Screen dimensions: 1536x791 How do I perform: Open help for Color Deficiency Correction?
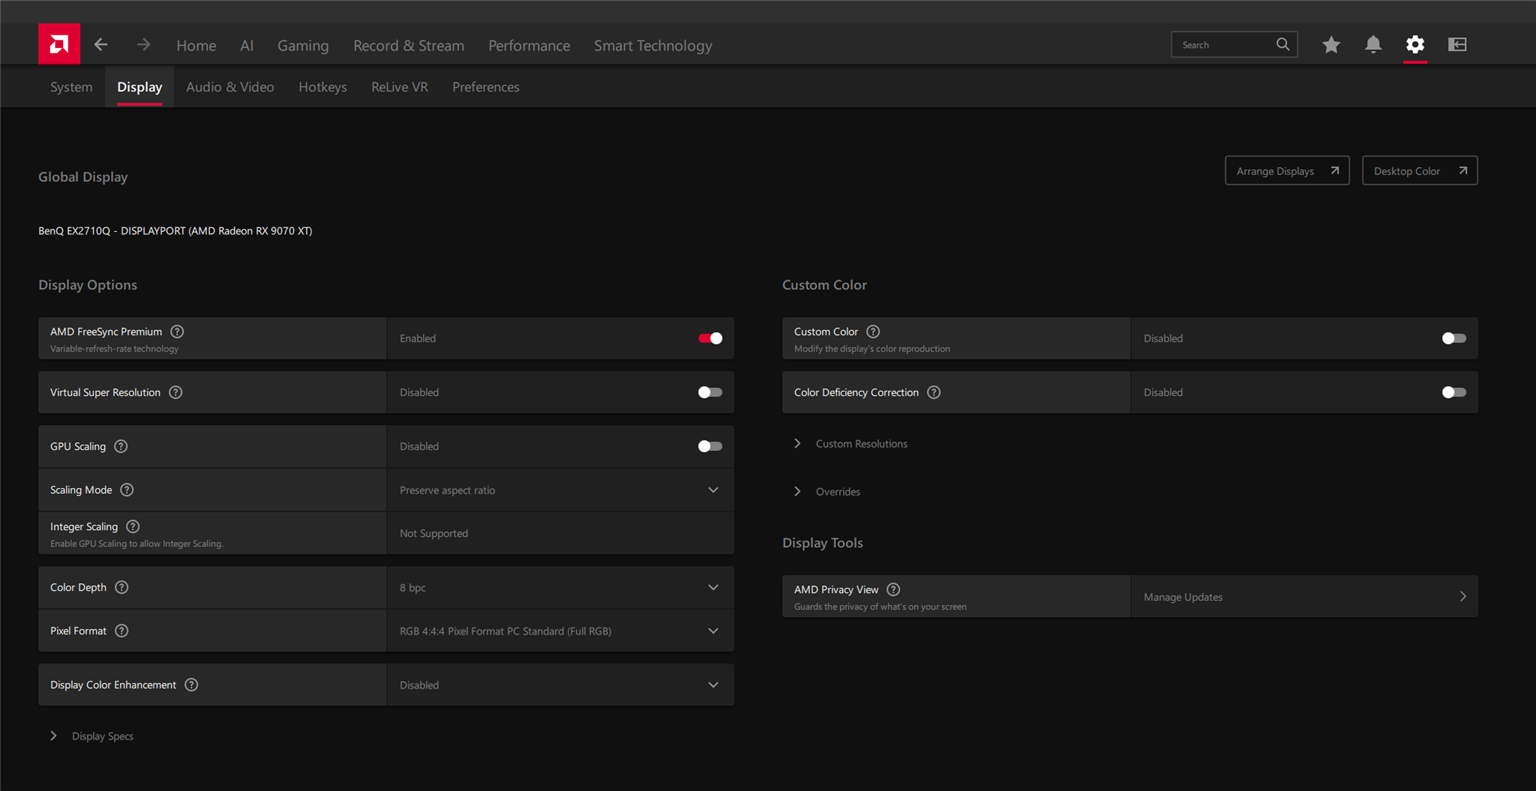[934, 392]
